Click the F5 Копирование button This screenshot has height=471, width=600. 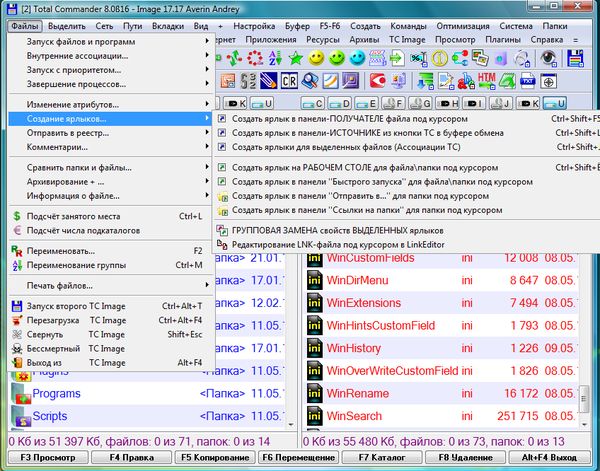(215, 458)
